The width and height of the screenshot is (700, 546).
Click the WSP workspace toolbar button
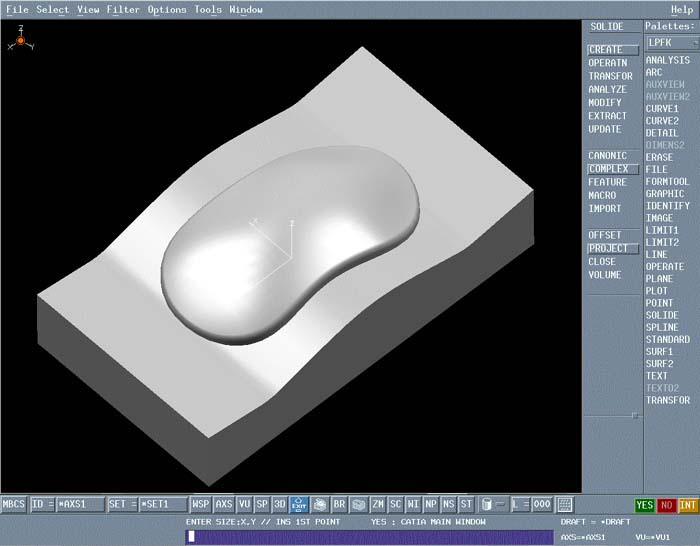[x=201, y=505]
